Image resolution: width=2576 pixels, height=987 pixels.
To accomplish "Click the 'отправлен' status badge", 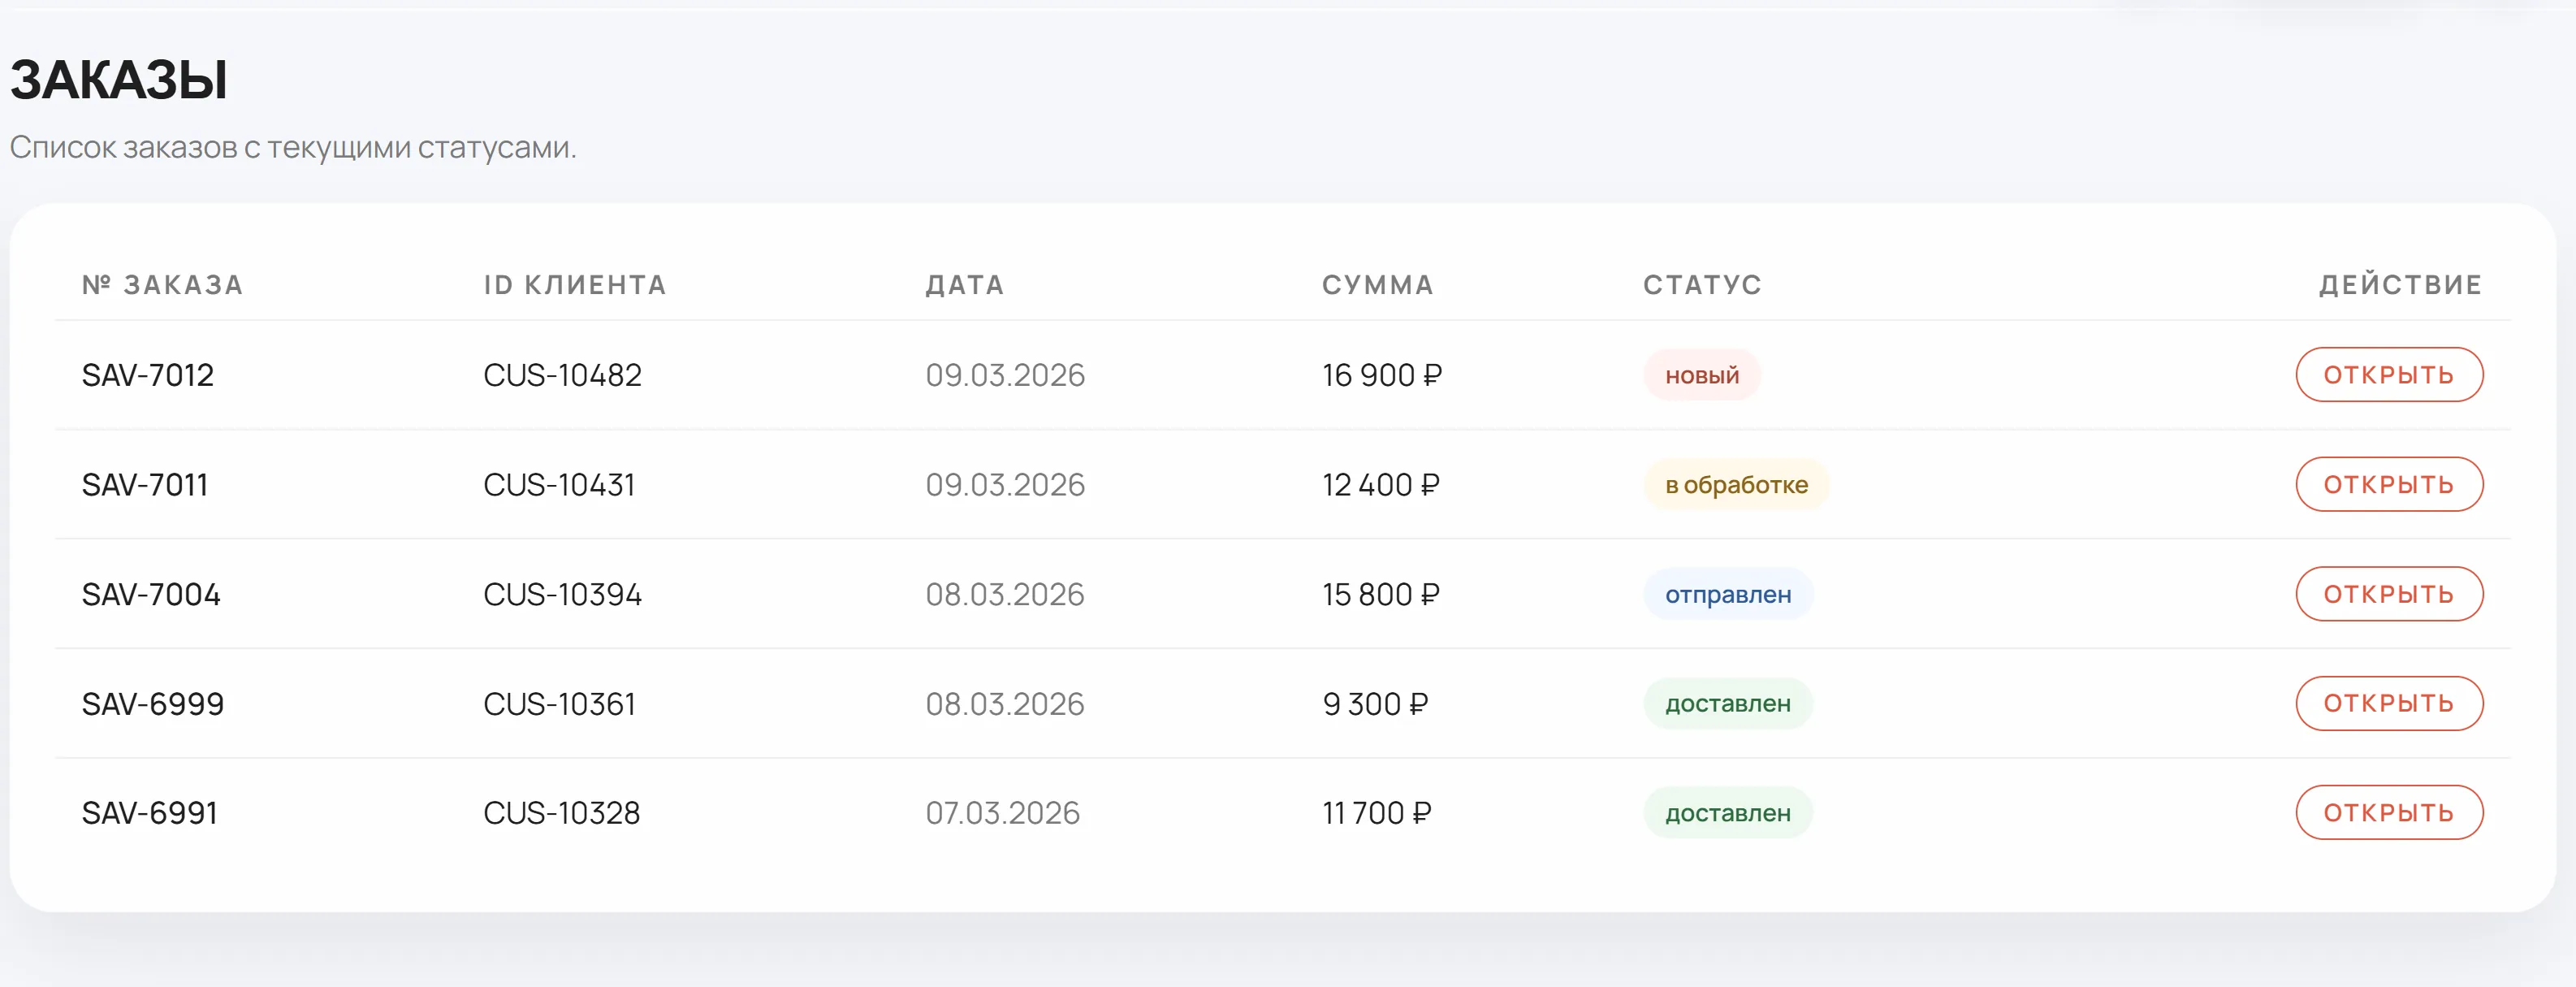I will (x=1728, y=594).
